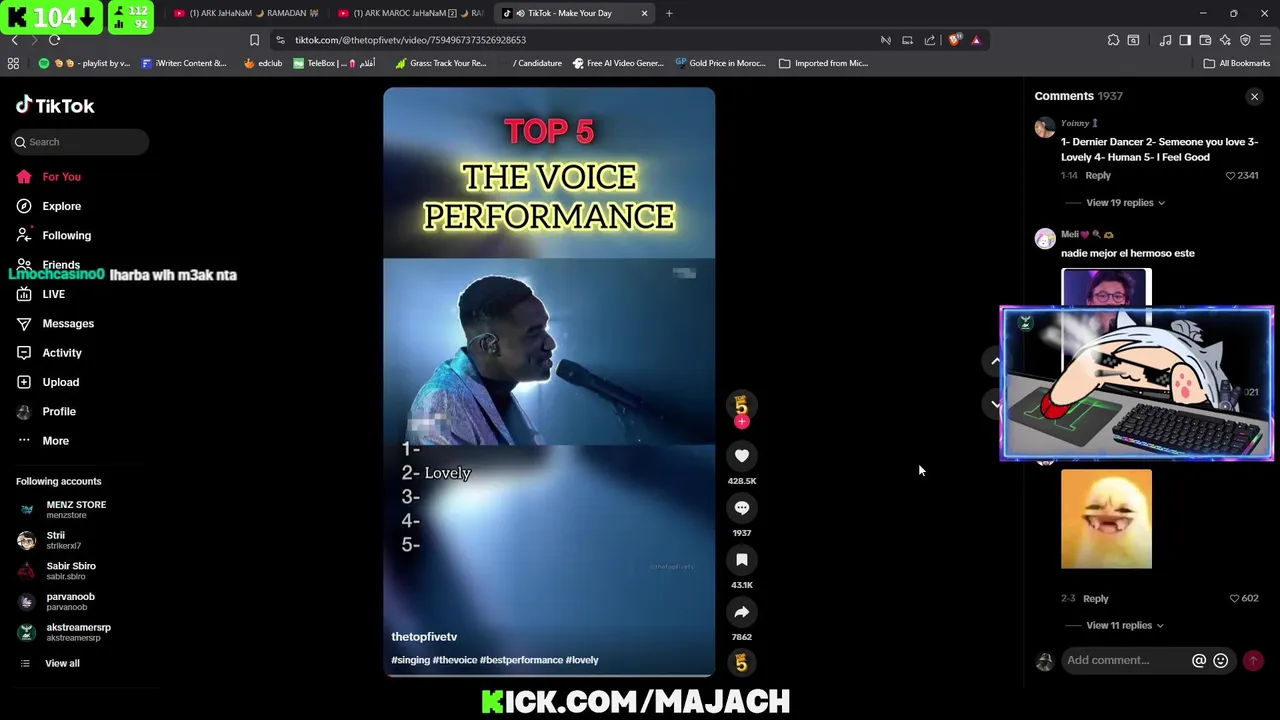The image size is (1280, 720).
Task: Open emoji picker in comment box
Action: [1220, 660]
